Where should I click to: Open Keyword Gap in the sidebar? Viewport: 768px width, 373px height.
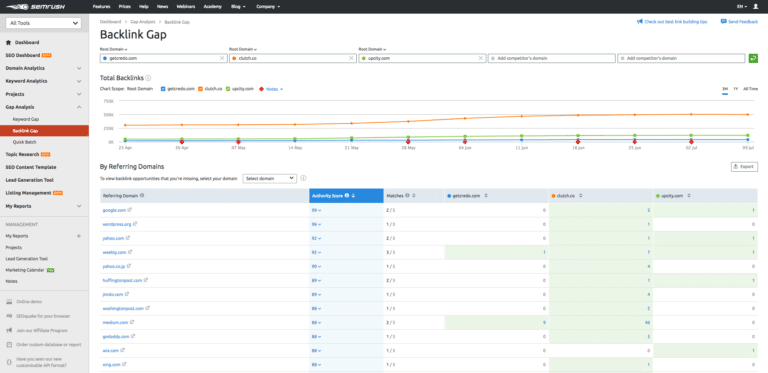click(26, 119)
